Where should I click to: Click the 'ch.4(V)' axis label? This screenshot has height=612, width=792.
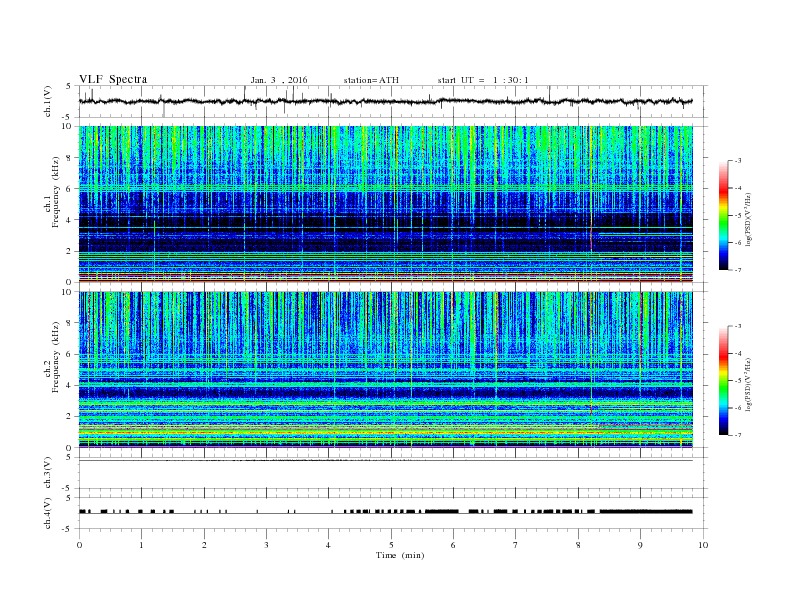(x=48, y=513)
